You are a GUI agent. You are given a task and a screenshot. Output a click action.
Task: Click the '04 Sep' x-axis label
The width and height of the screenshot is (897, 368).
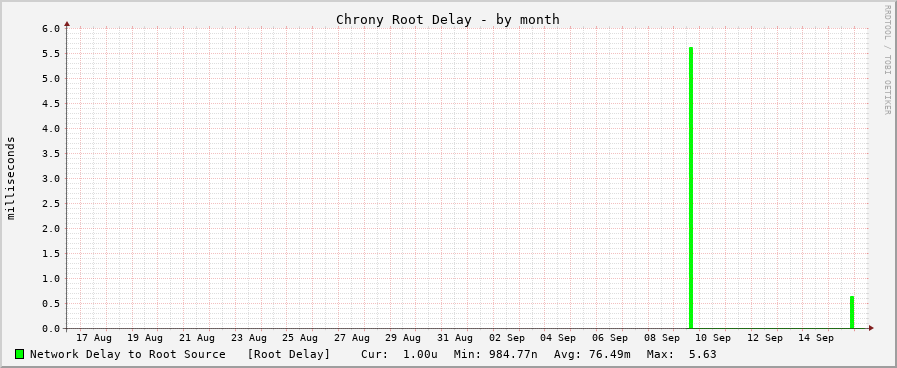click(x=558, y=338)
